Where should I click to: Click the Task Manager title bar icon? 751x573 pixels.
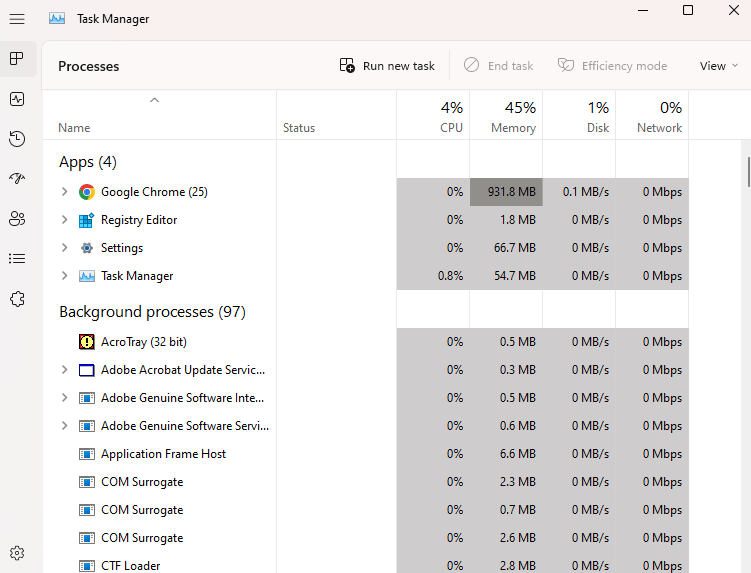point(57,19)
